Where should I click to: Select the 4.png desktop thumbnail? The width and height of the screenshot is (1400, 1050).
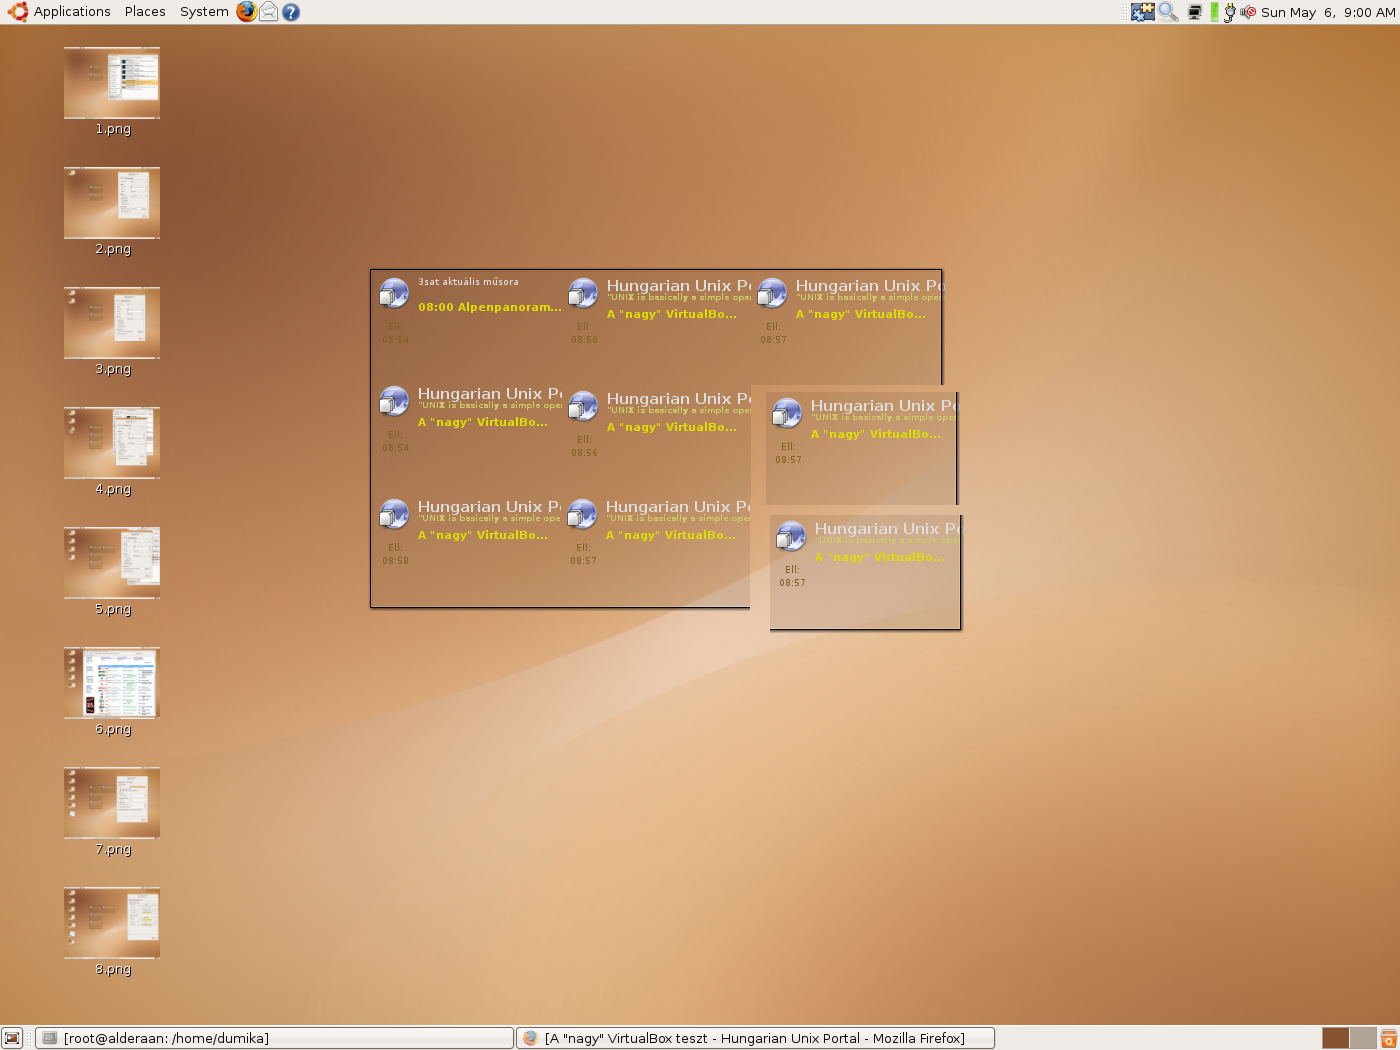point(112,443)
